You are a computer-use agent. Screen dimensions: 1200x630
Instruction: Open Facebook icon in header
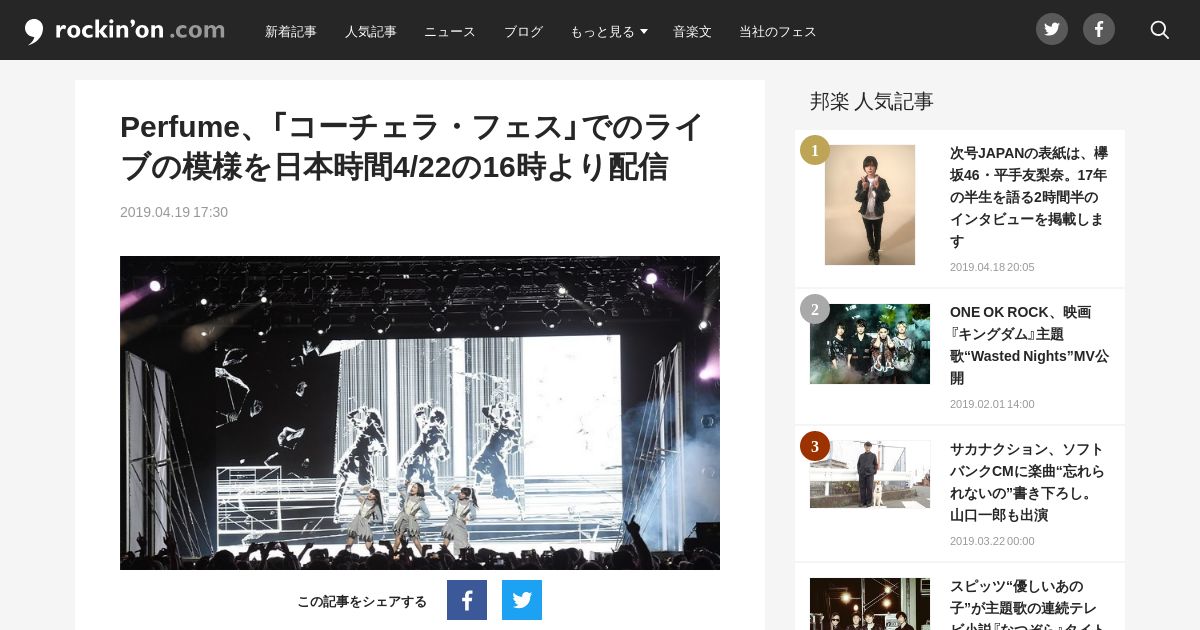(1099, 29)
